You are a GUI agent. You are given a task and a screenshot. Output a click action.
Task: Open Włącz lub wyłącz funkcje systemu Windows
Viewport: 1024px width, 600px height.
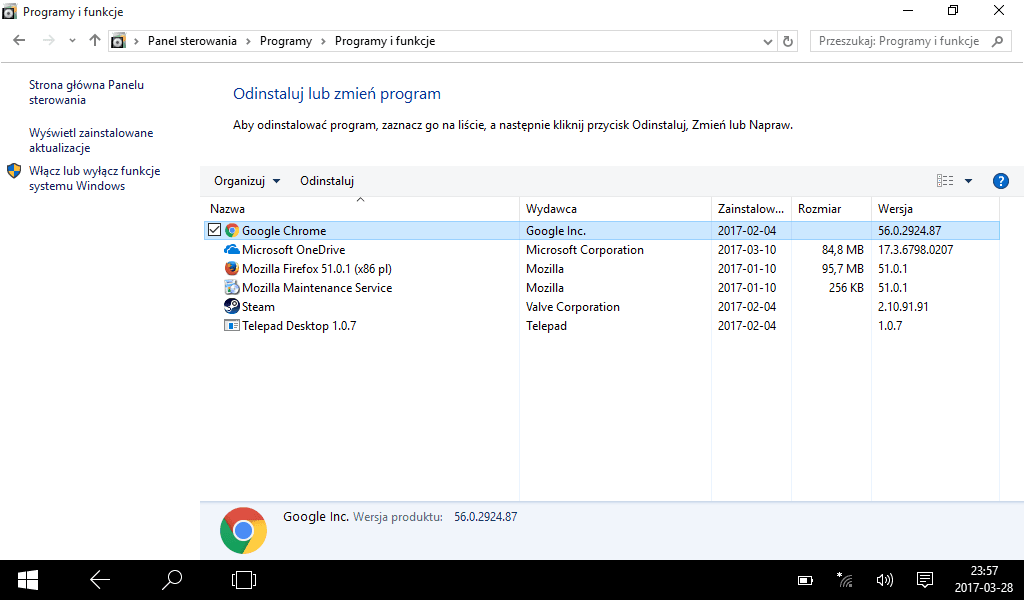(95, 178)
